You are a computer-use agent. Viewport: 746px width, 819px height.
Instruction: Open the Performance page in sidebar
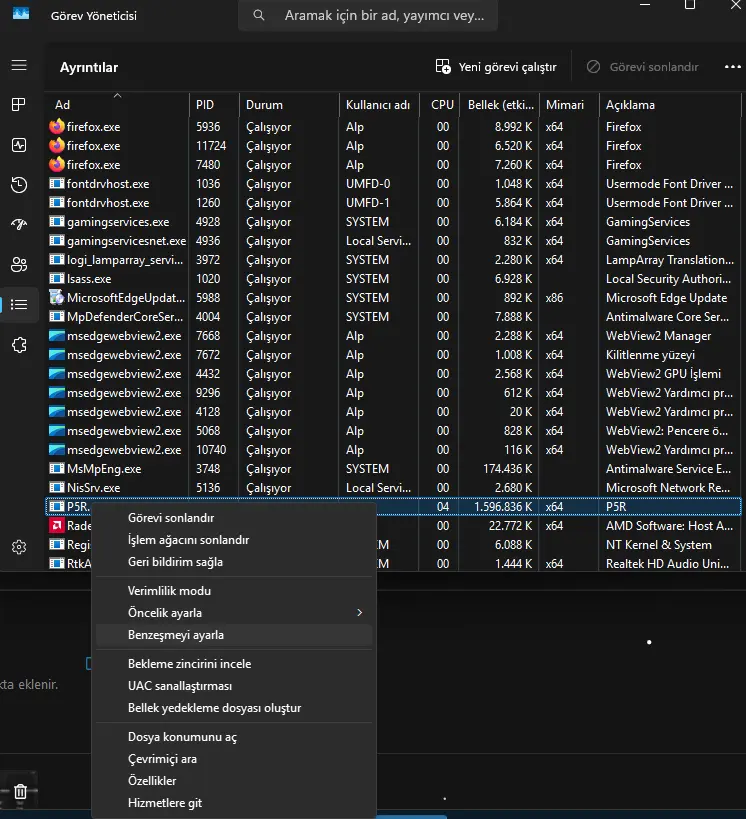point(19,145)
